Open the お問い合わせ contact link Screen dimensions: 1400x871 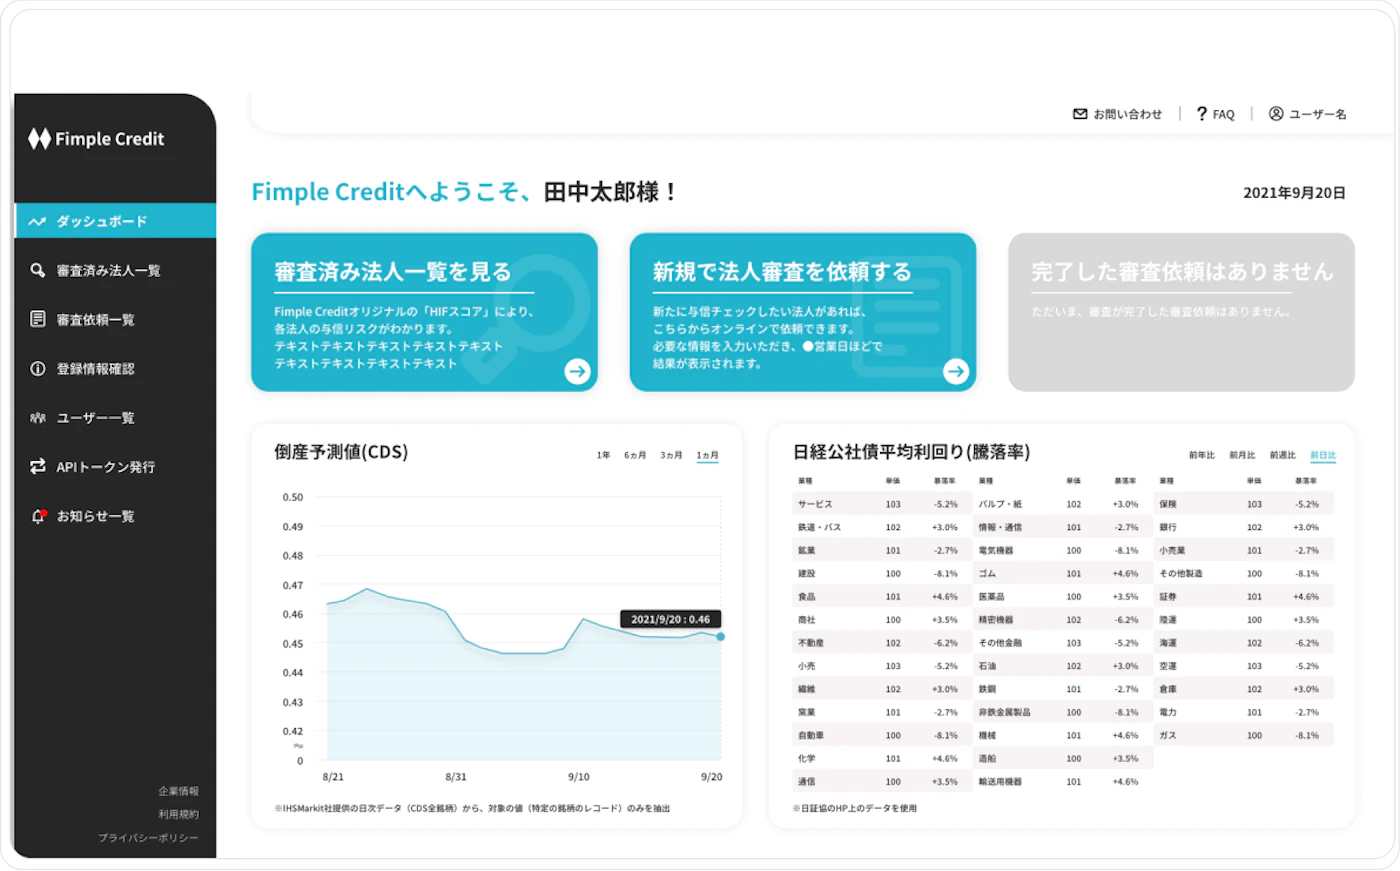[x=1118, y=114]
